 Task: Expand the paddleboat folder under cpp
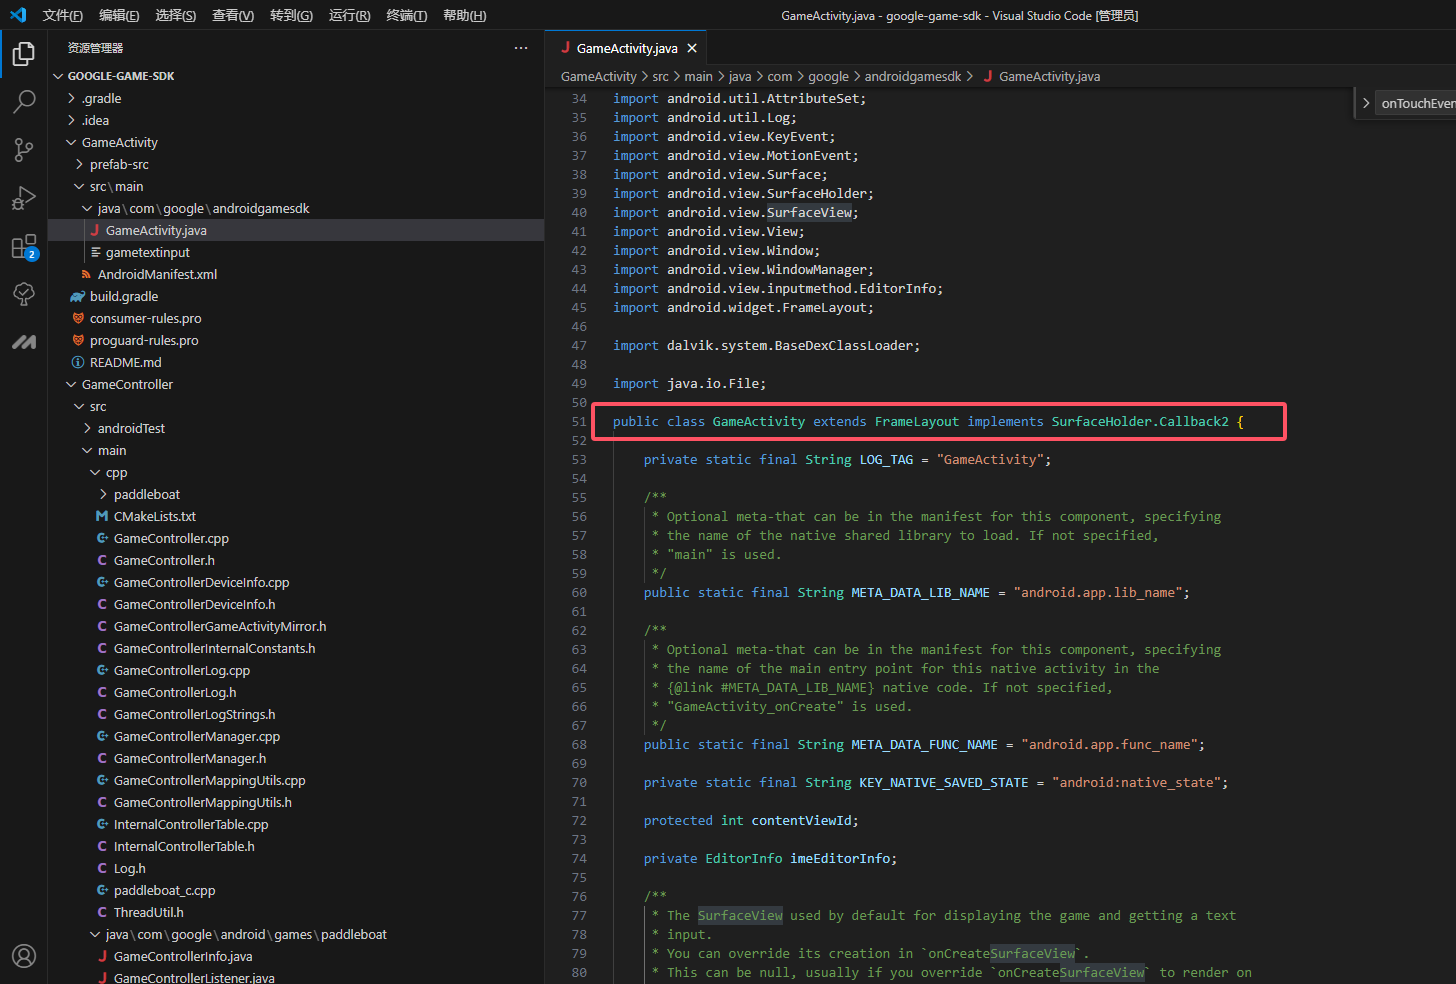click(x=146, y=495)
